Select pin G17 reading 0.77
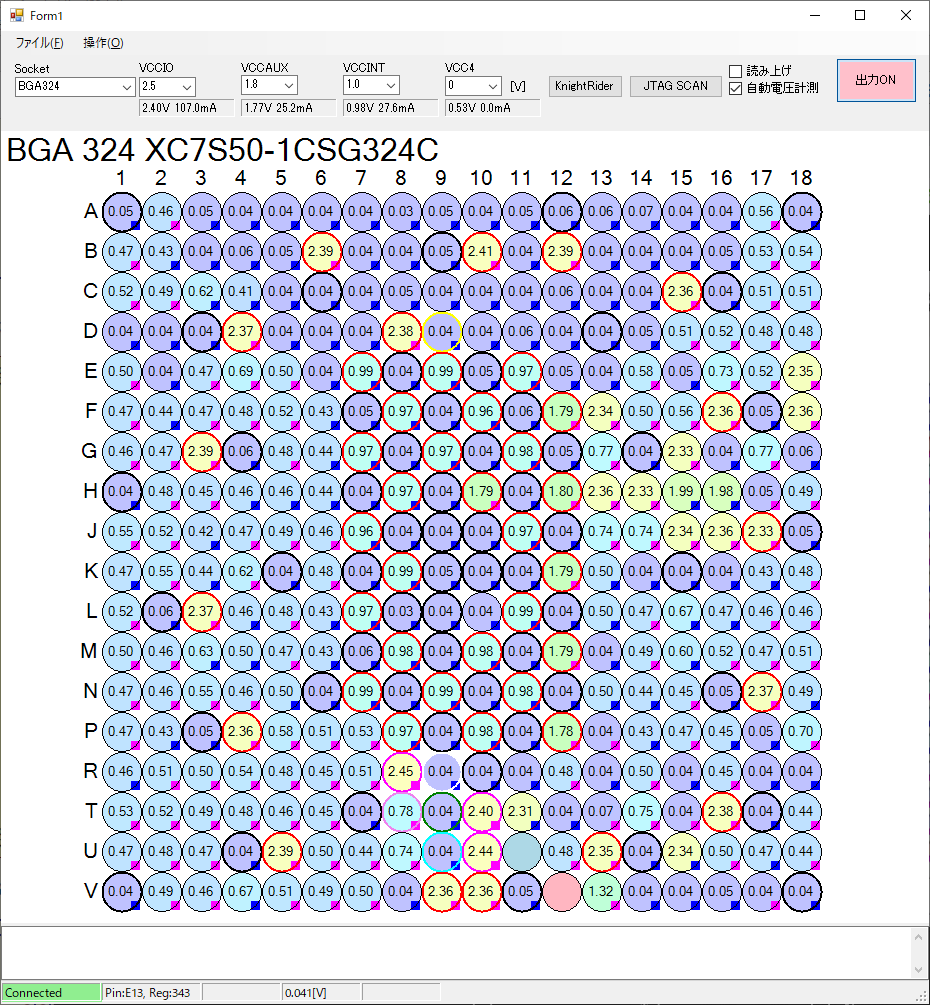 761,451
